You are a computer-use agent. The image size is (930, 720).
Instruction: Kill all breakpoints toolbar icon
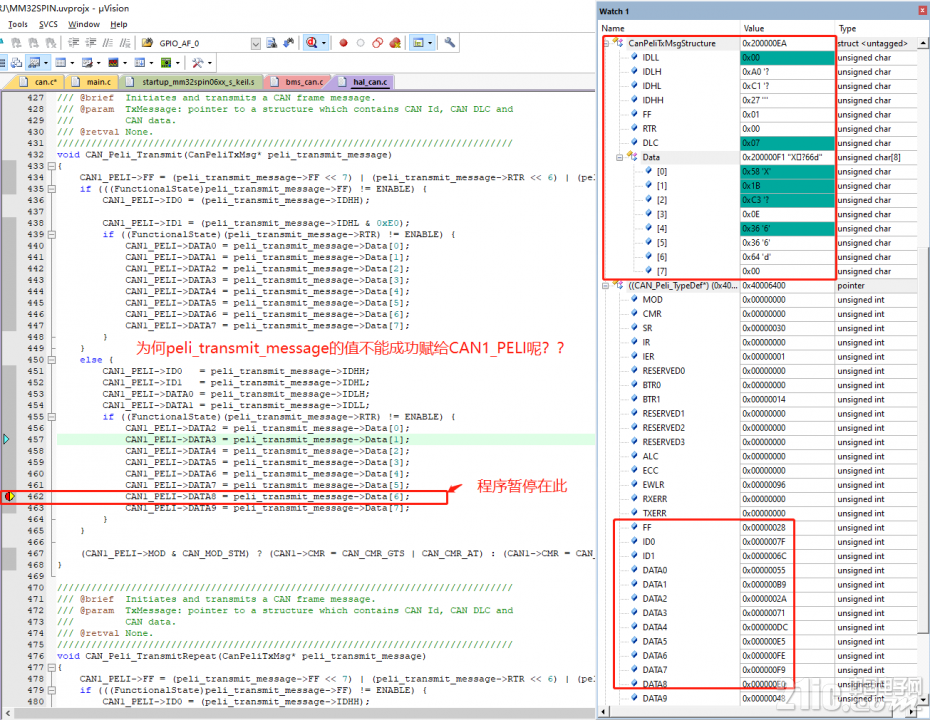[395, 43]
